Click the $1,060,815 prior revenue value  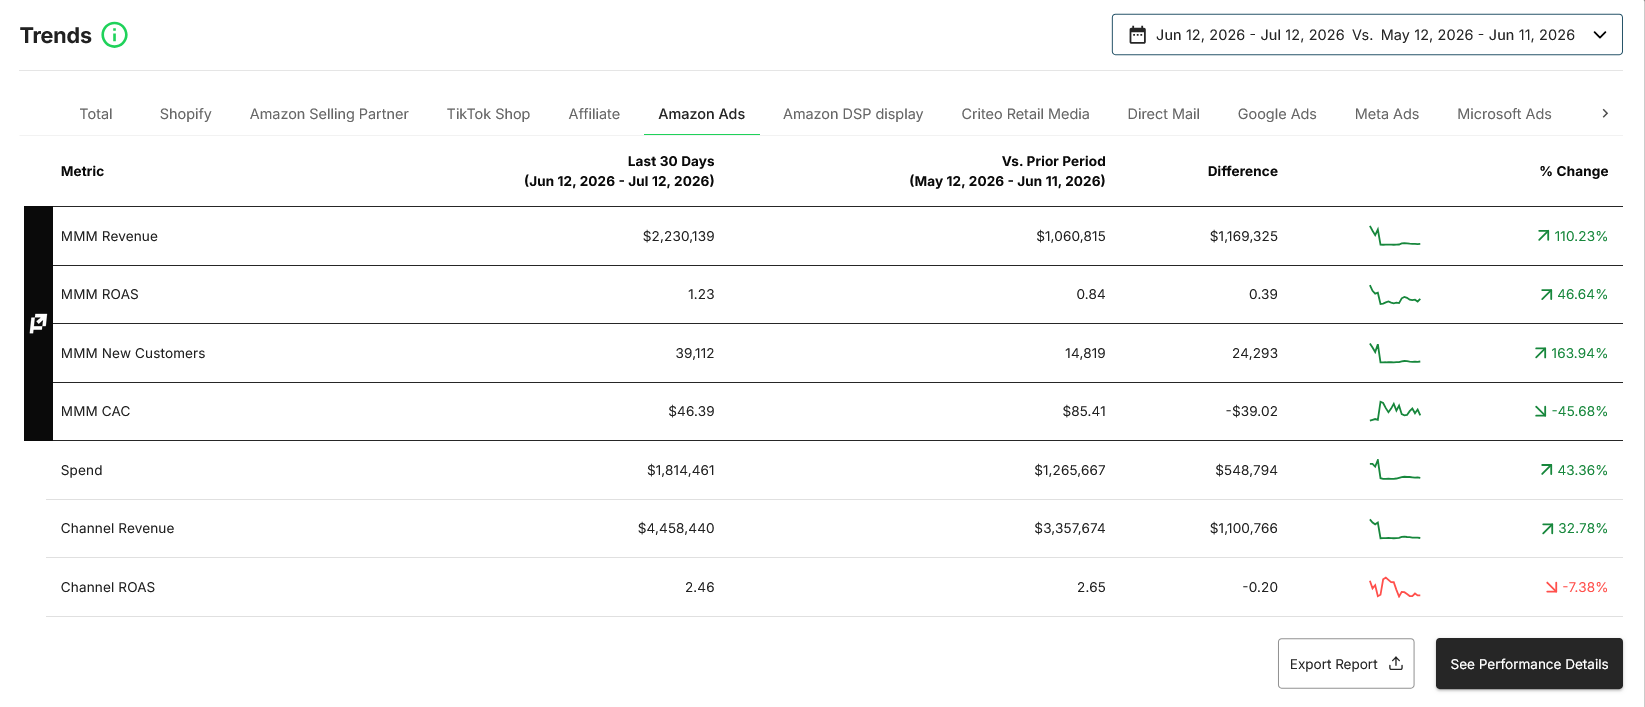[1070, 236]
